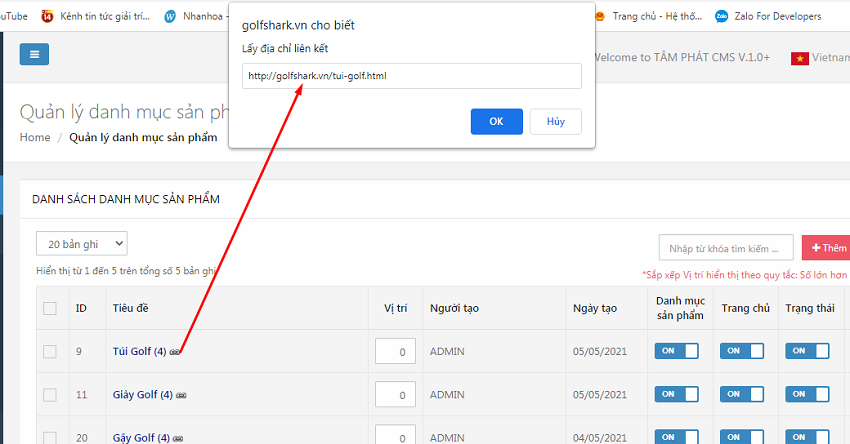Toggle Danh mục sản phẩm switch for Gậy Golf
This screenshot has width=850, height=444.
[x=678, y=437]
